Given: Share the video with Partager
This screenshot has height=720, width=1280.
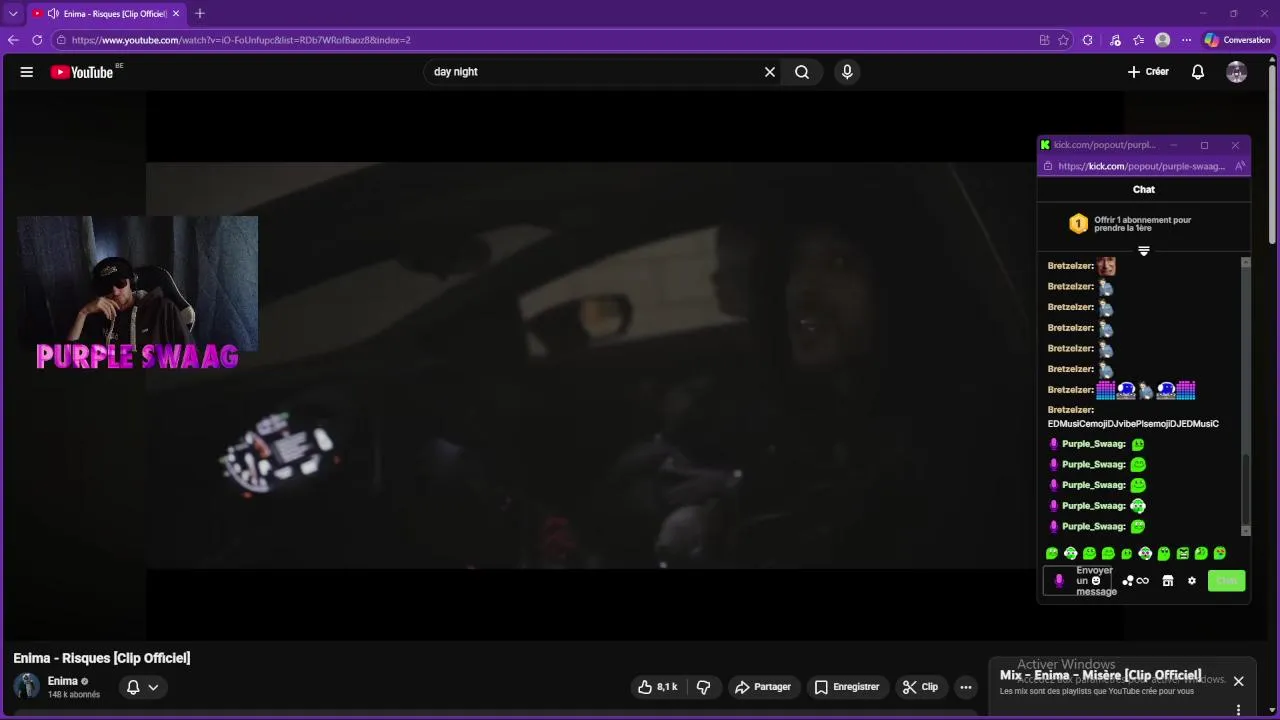Looking at the screenshot, I should [763, 687].
